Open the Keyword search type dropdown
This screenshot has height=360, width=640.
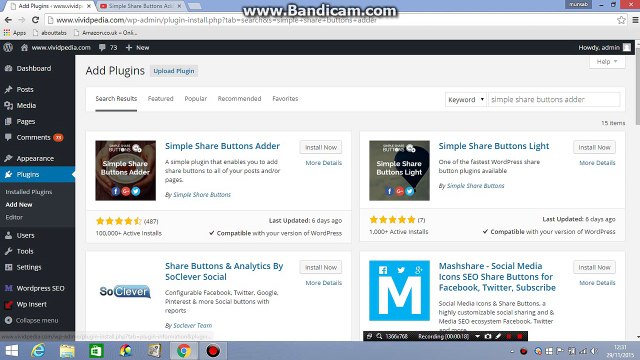pos(466,100)
